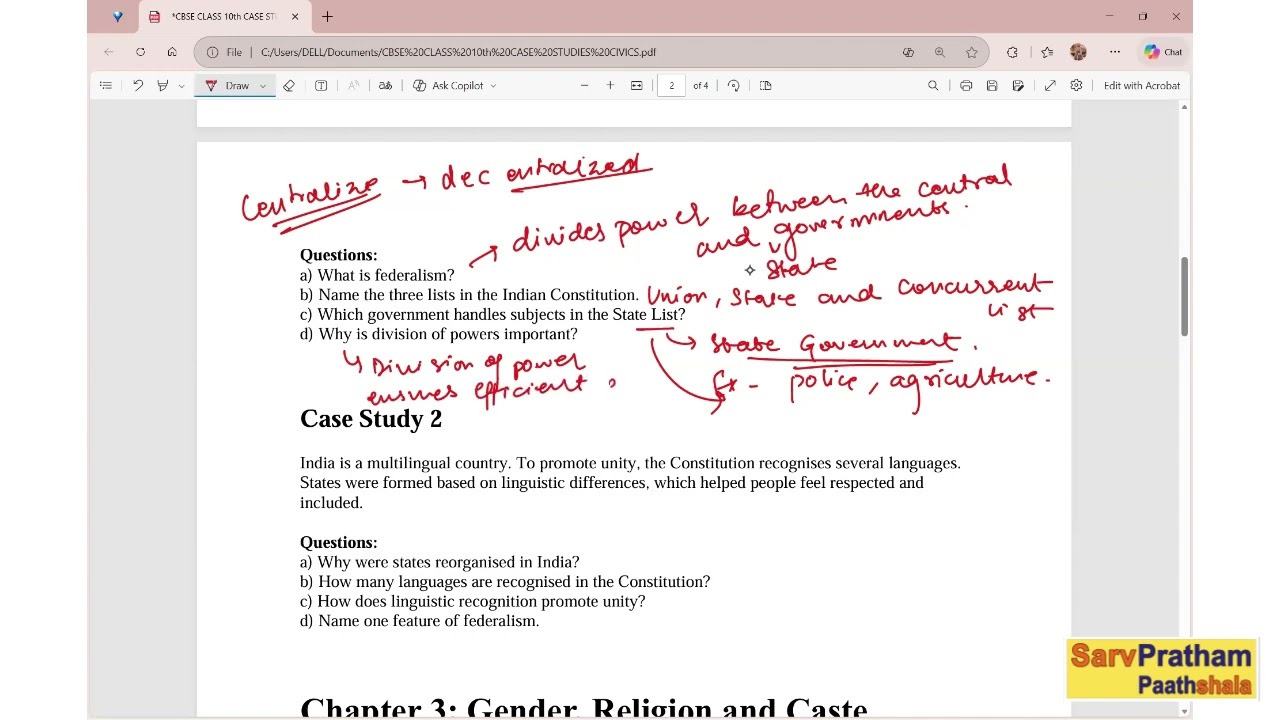Click the address bar zoom magnifier

click(x=940, y=52)
